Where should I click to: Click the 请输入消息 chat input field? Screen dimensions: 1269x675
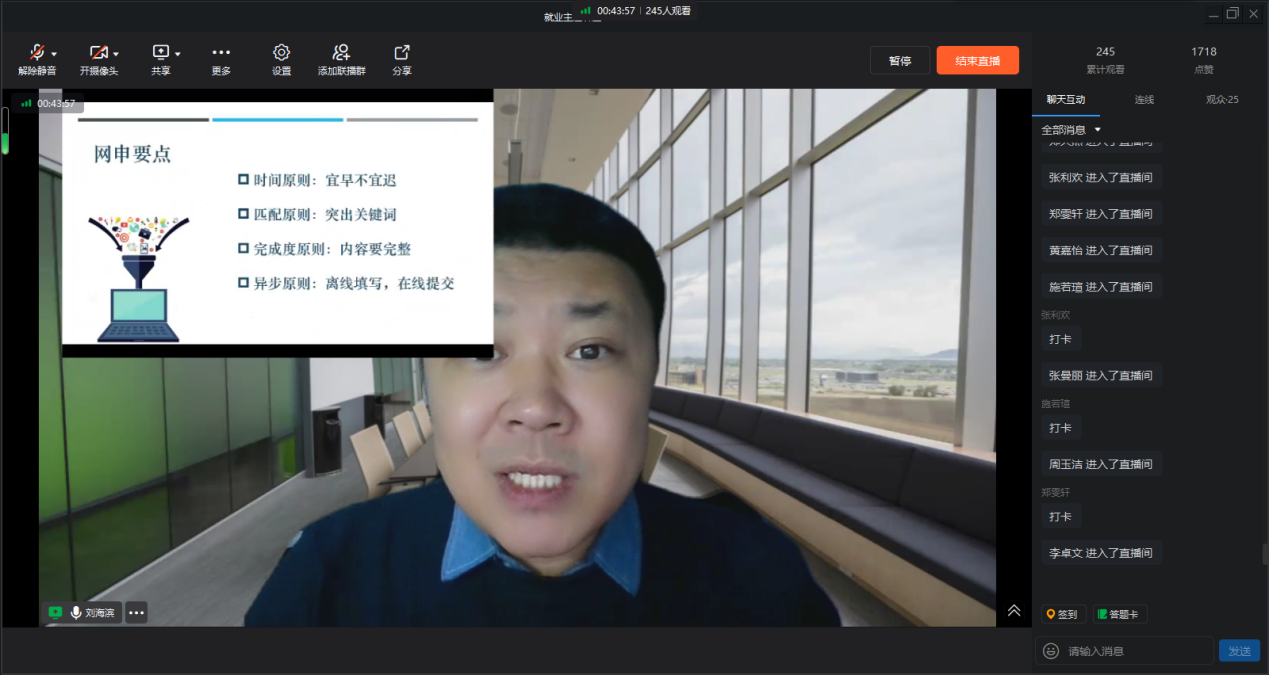click(1135, 651)
